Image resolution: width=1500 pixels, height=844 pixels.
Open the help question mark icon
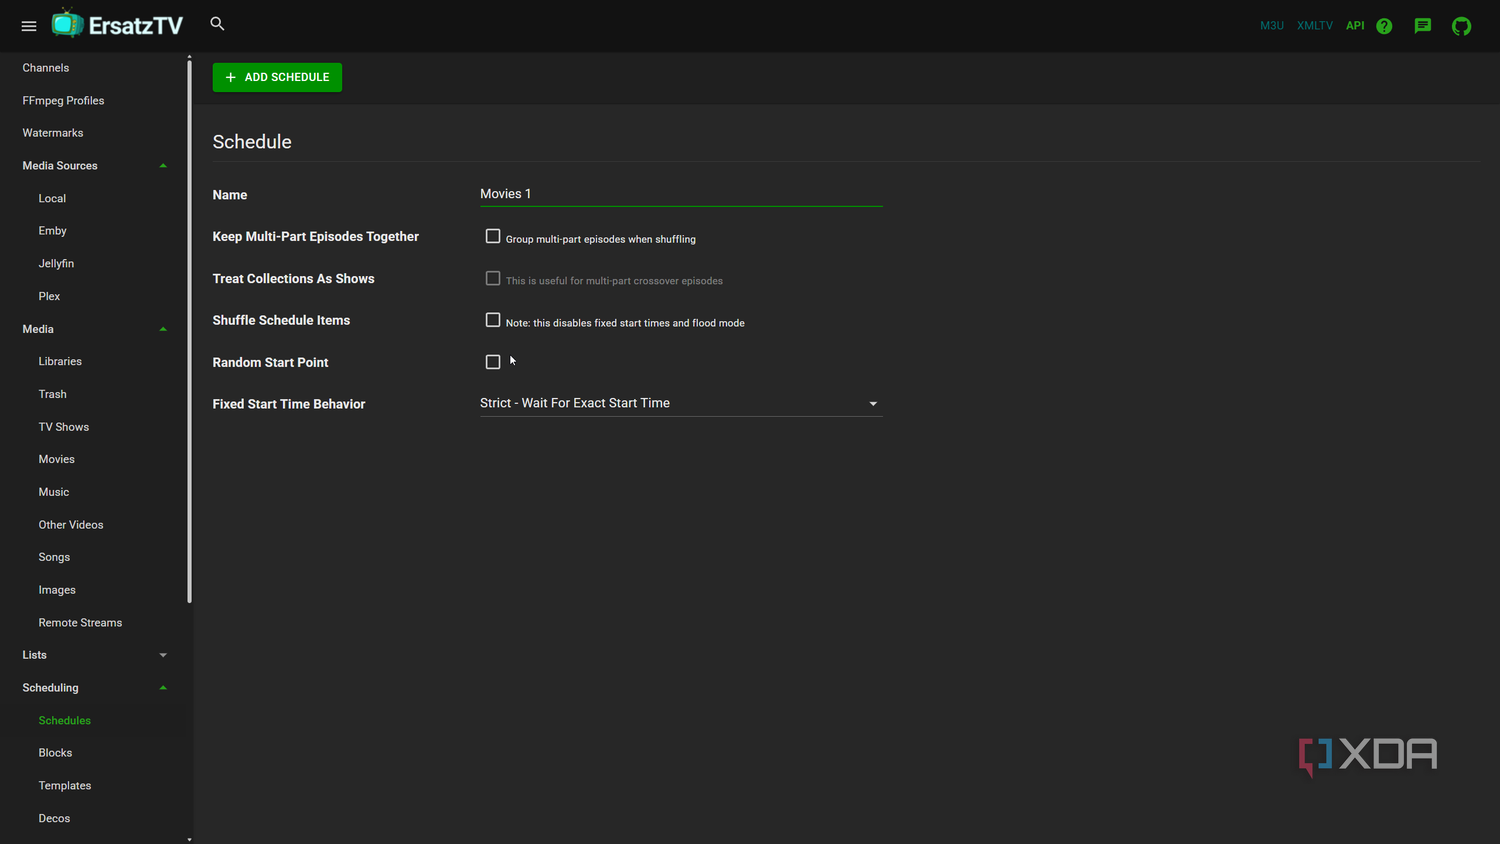[x=1384, y=26]
